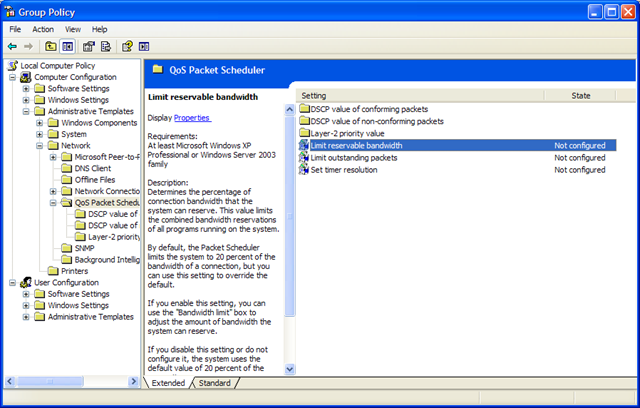Click tree pane horizontal scroll right arrow
This screenshot has width=640, height=408.
coord(133,381)
